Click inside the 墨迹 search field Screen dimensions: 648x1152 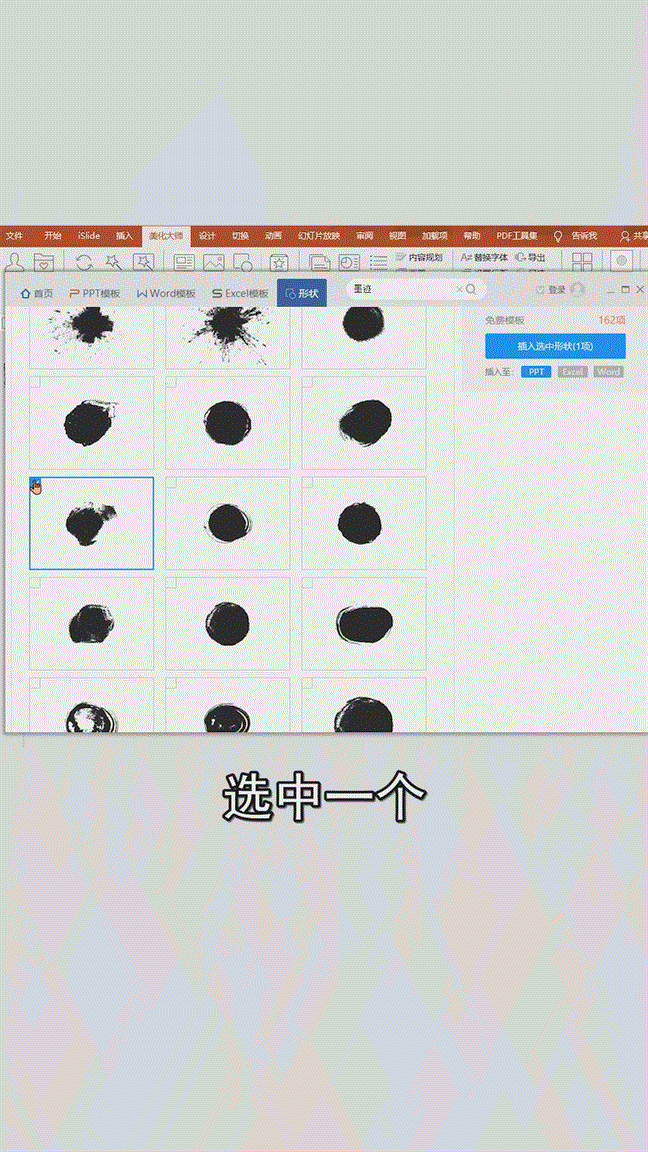point(400,290)
